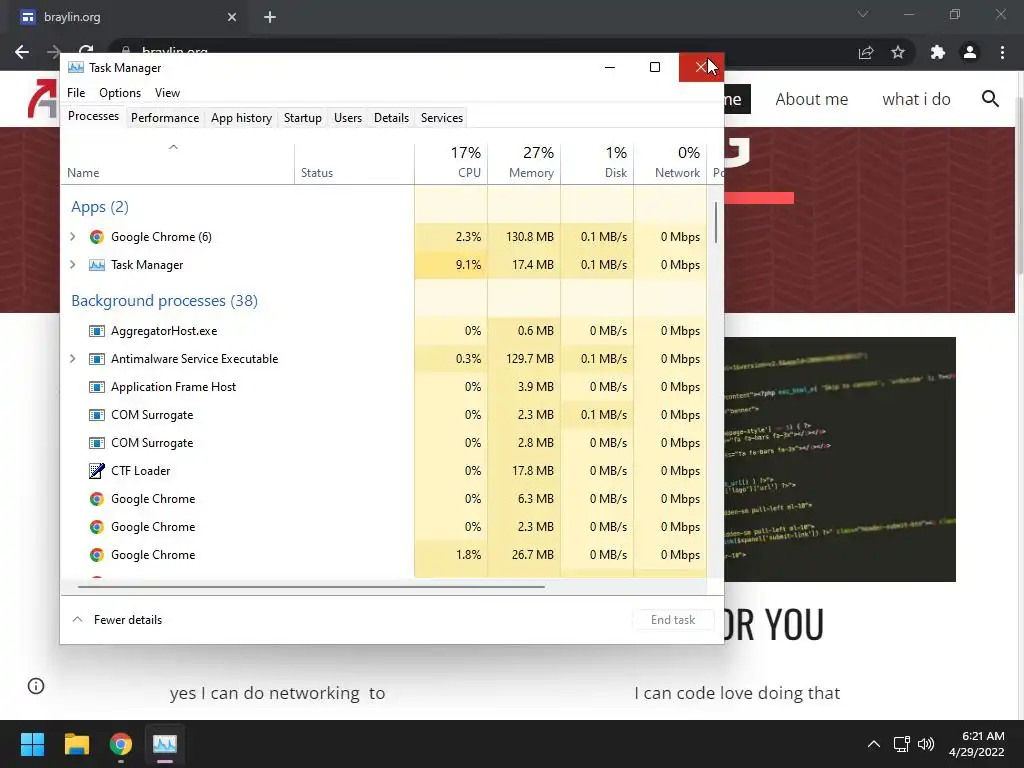
Task: Click the Apps (2) group heading
Action: [x=100, y=207]
